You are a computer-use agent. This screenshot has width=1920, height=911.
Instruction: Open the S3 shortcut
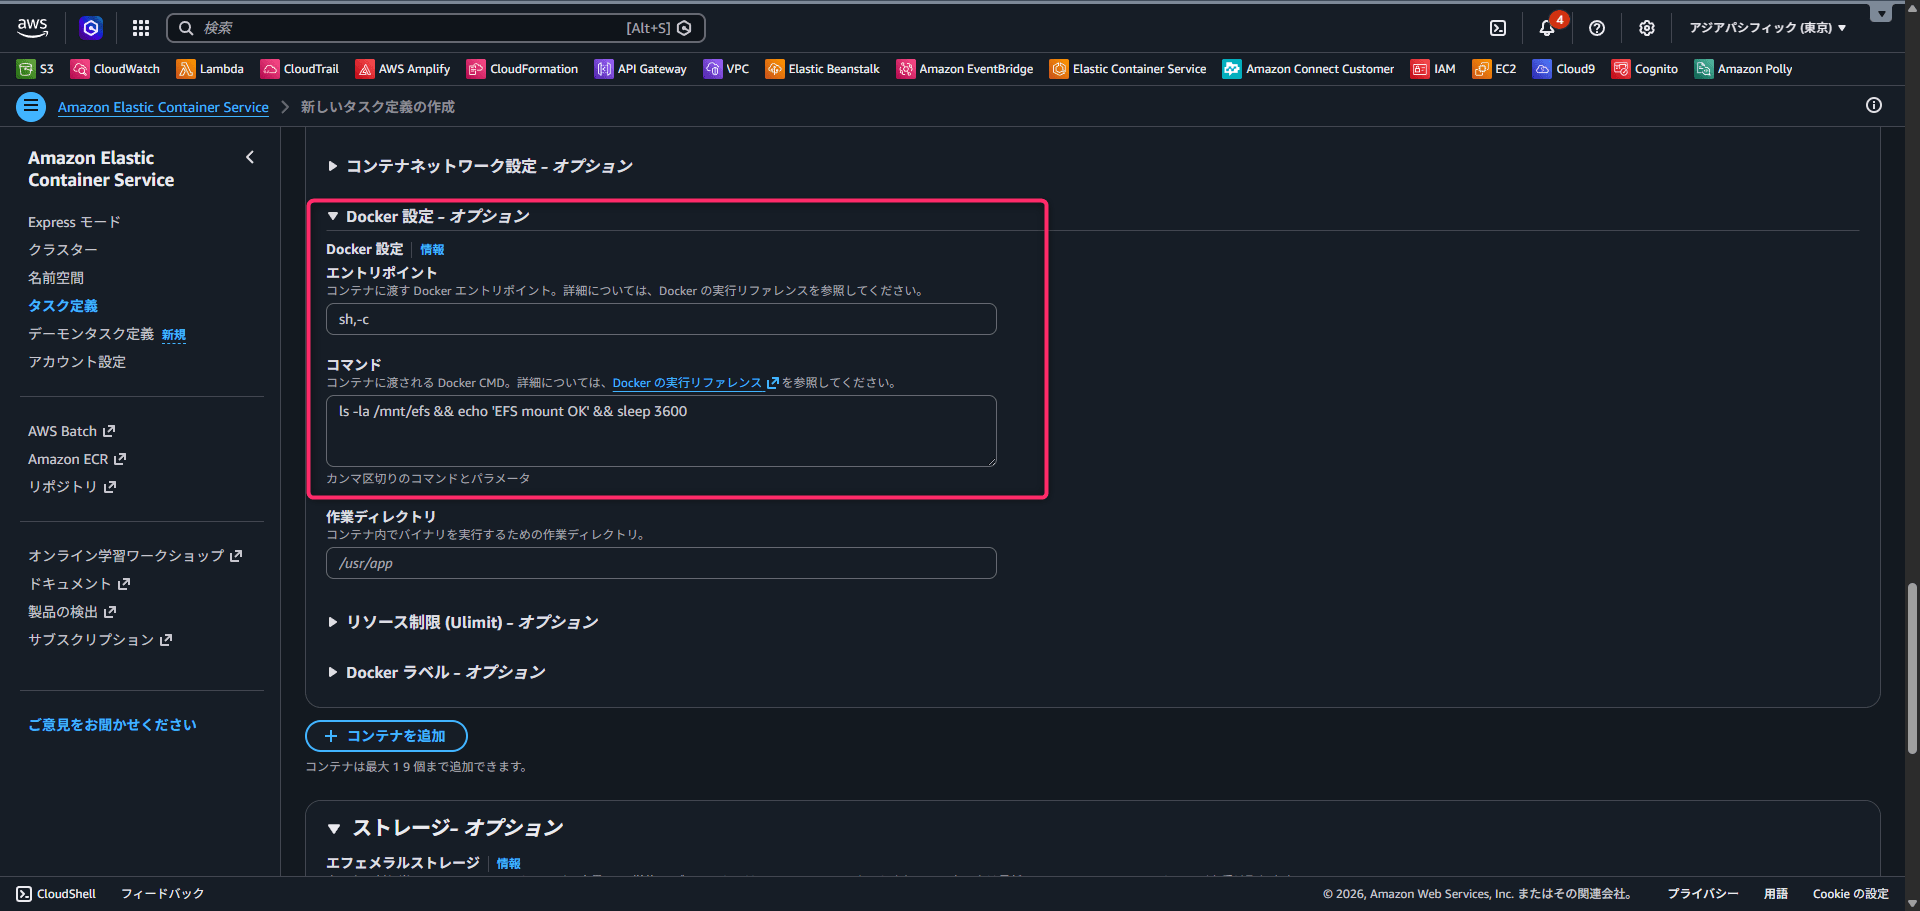36,69
